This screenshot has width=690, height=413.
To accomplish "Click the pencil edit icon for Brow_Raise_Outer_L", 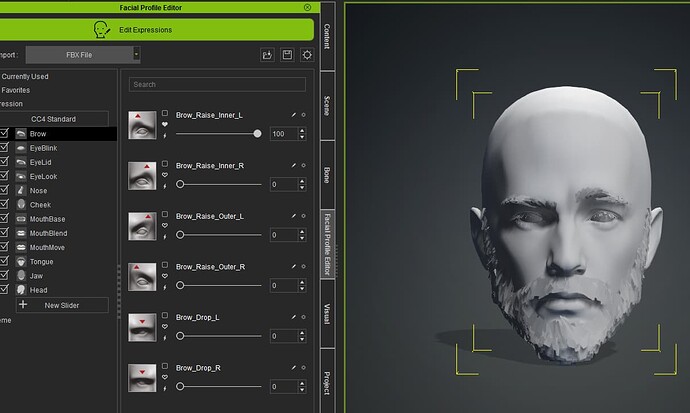I will click(294, 216).
